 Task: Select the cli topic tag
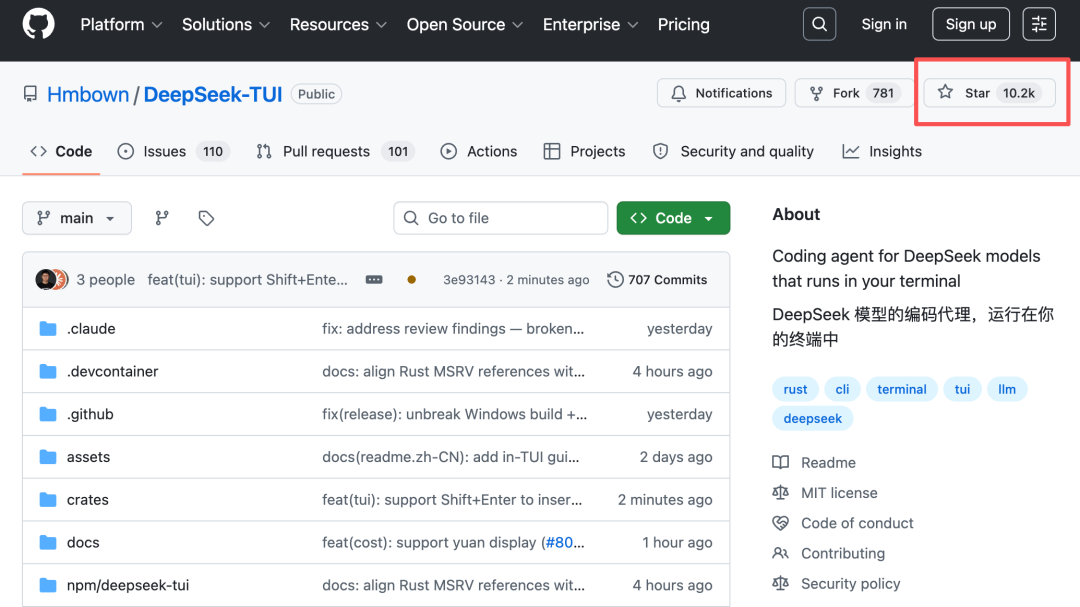point(842,389)
